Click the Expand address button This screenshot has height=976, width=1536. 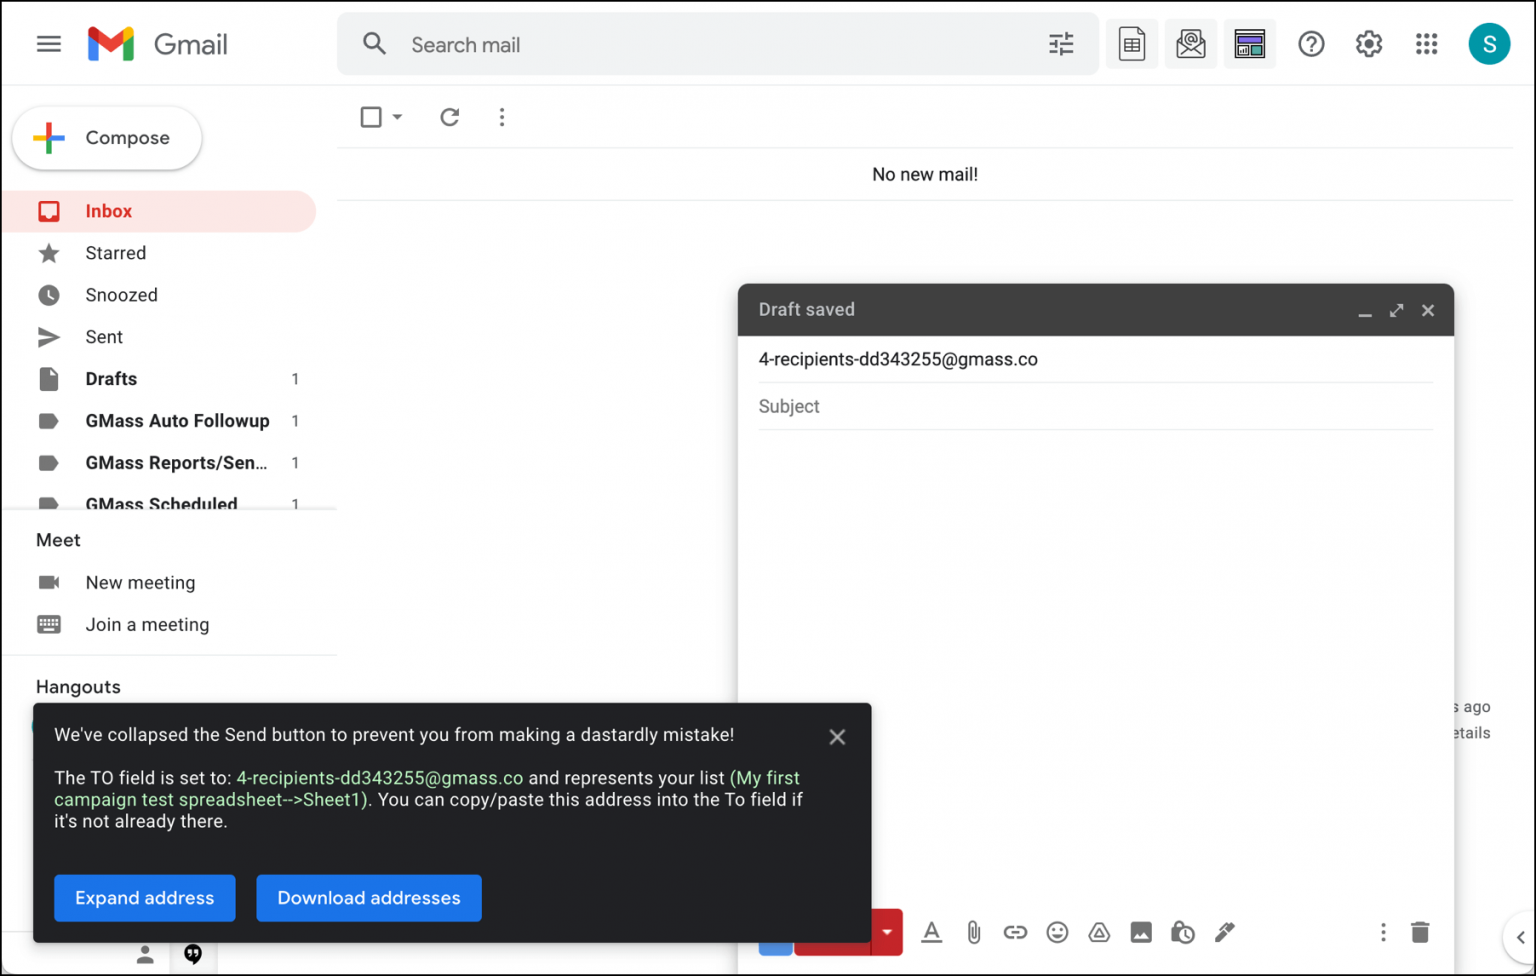[144, 898]
